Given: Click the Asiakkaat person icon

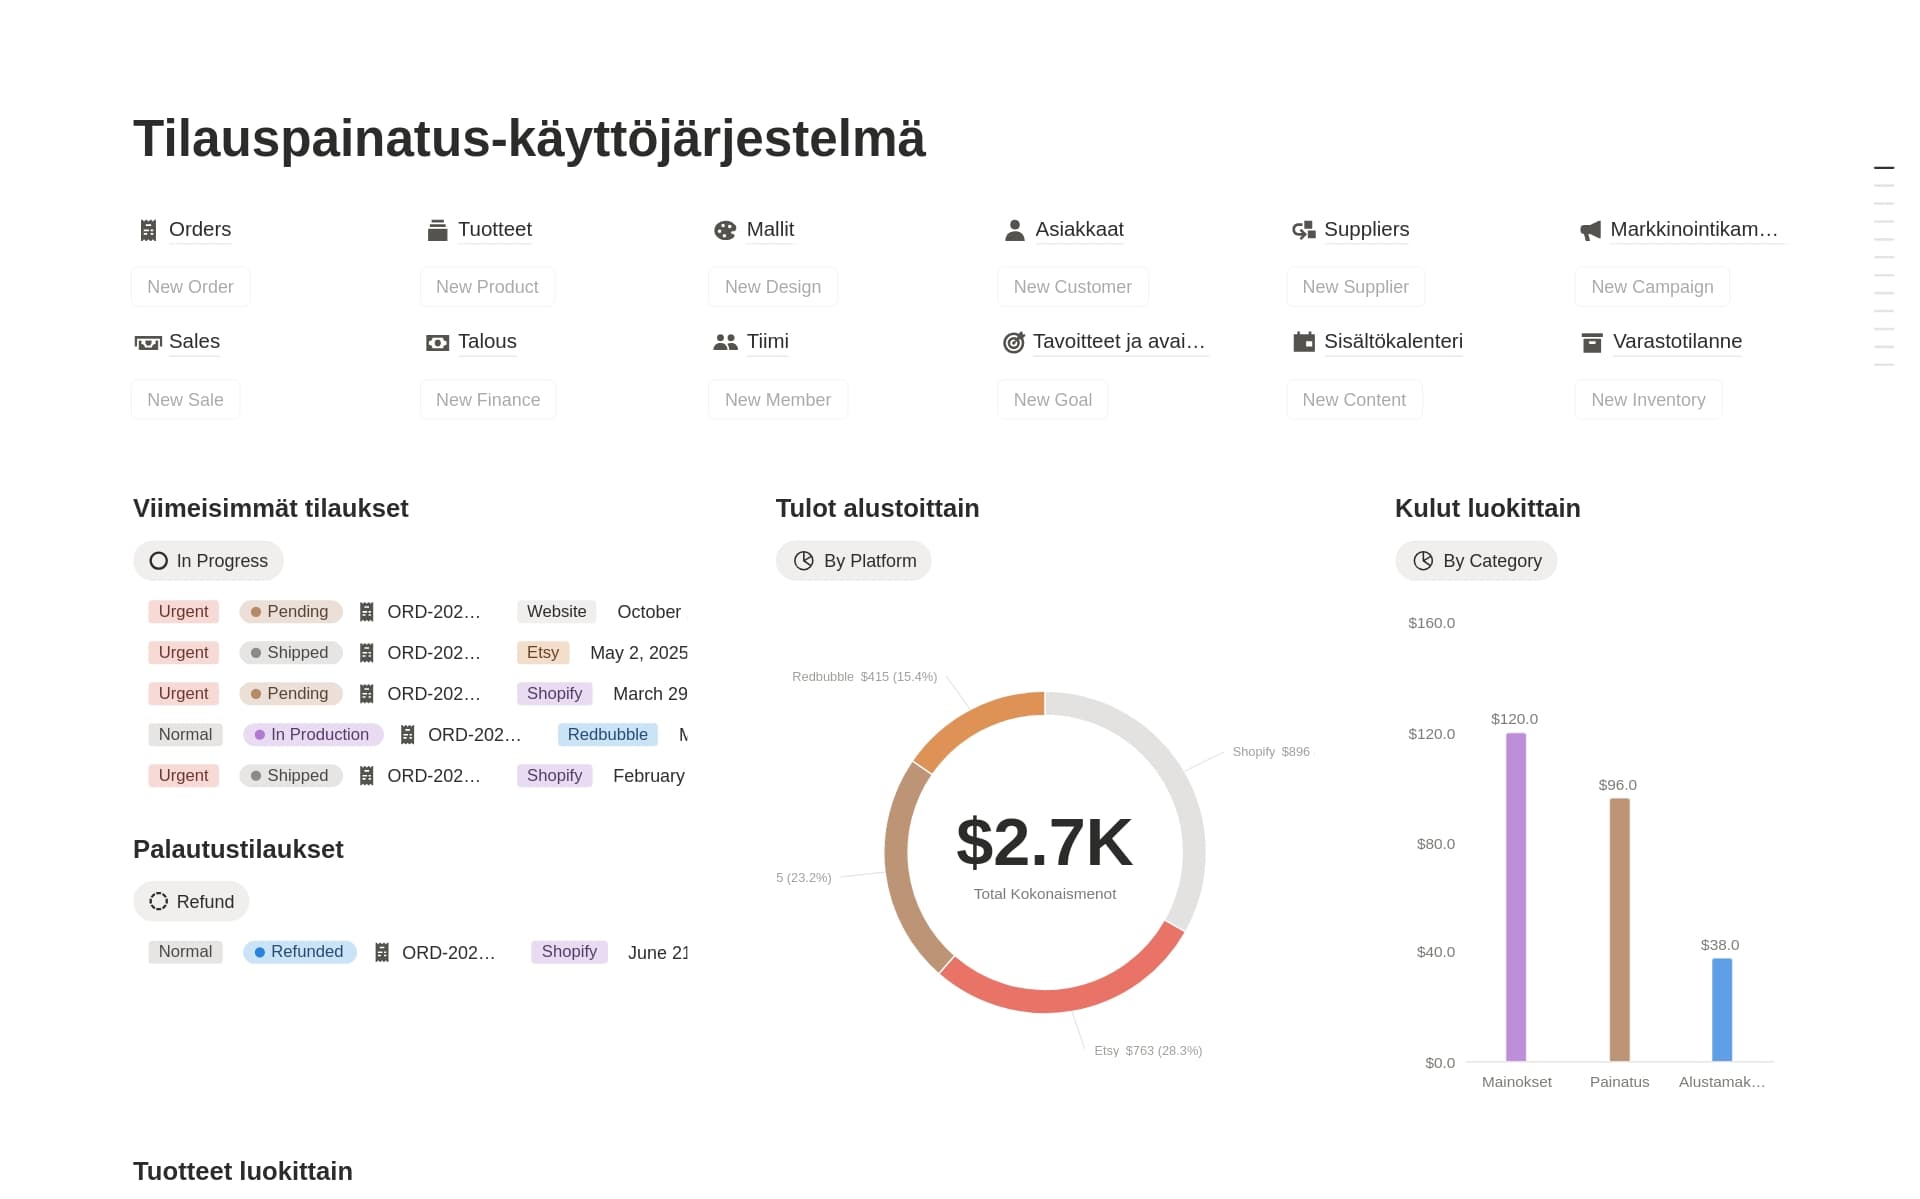Looking at the screenshot, I should coord(1014,230).
